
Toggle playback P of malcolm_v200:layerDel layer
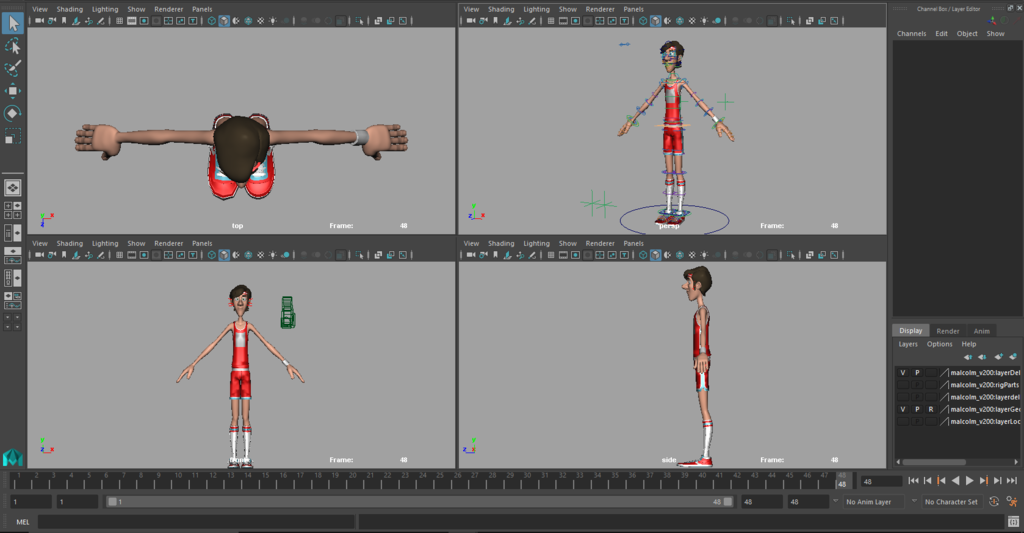tap(917, 373)
